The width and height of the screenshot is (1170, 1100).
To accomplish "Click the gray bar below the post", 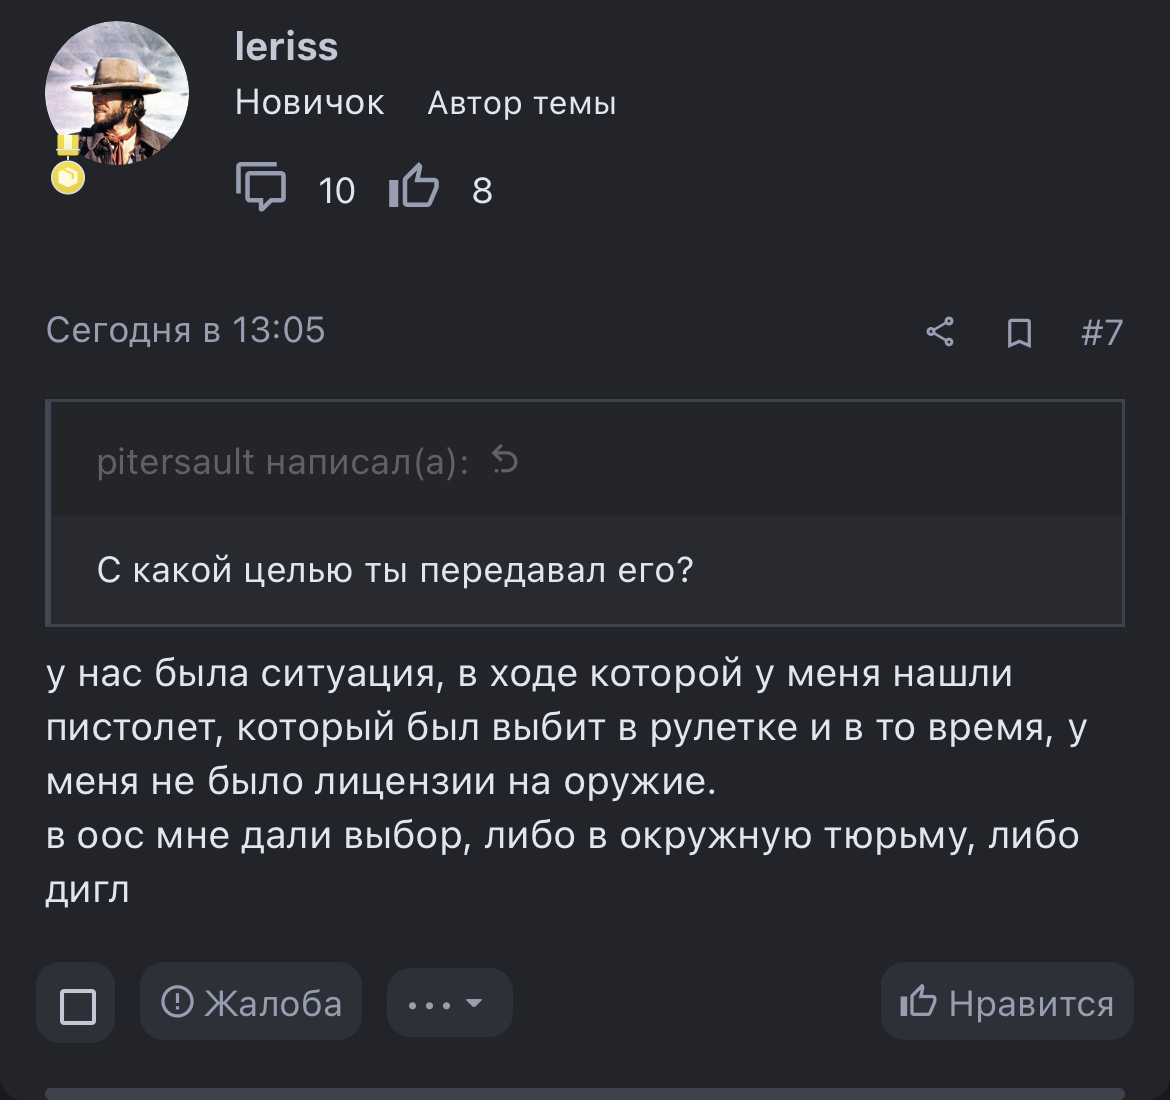I will (x=585, y=1093).
